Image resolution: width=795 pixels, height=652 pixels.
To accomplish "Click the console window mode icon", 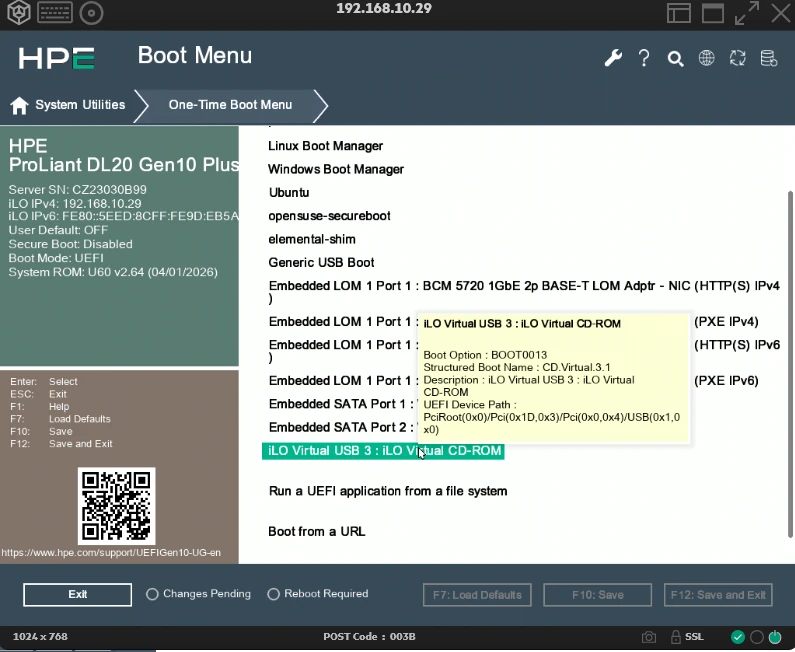I will point(713,13).
